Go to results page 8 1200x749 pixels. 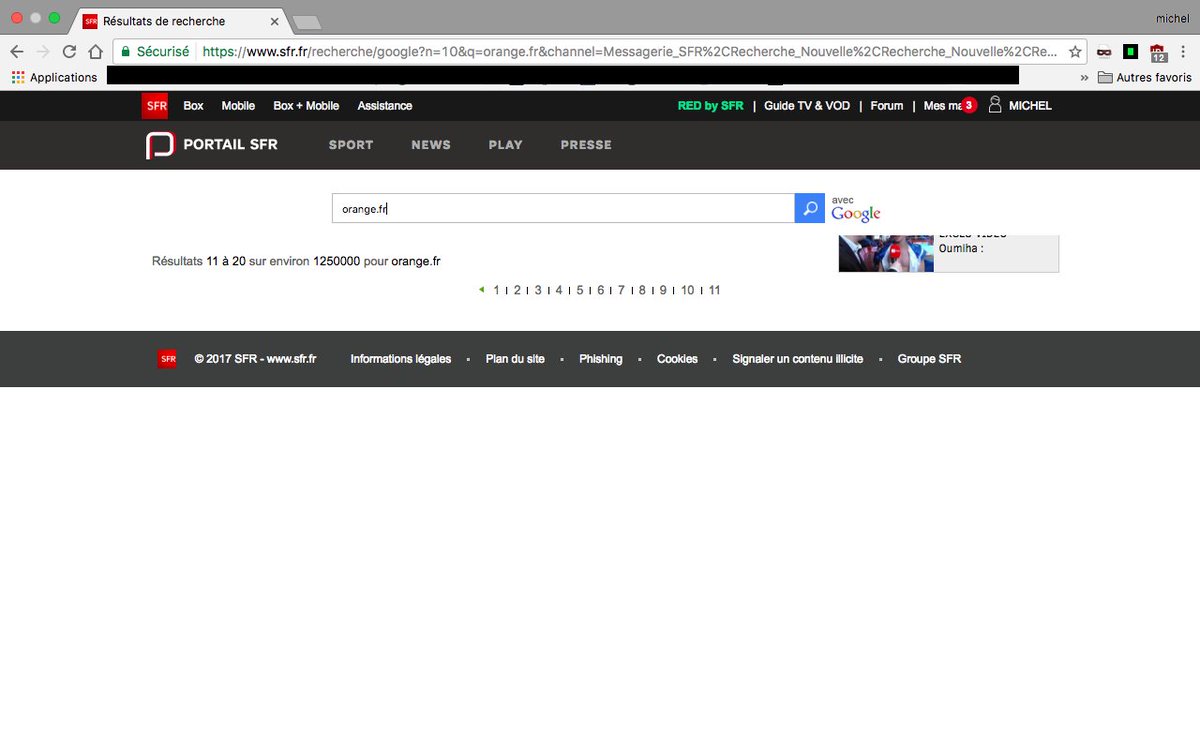pyautogui.click(x=642, y=290)
